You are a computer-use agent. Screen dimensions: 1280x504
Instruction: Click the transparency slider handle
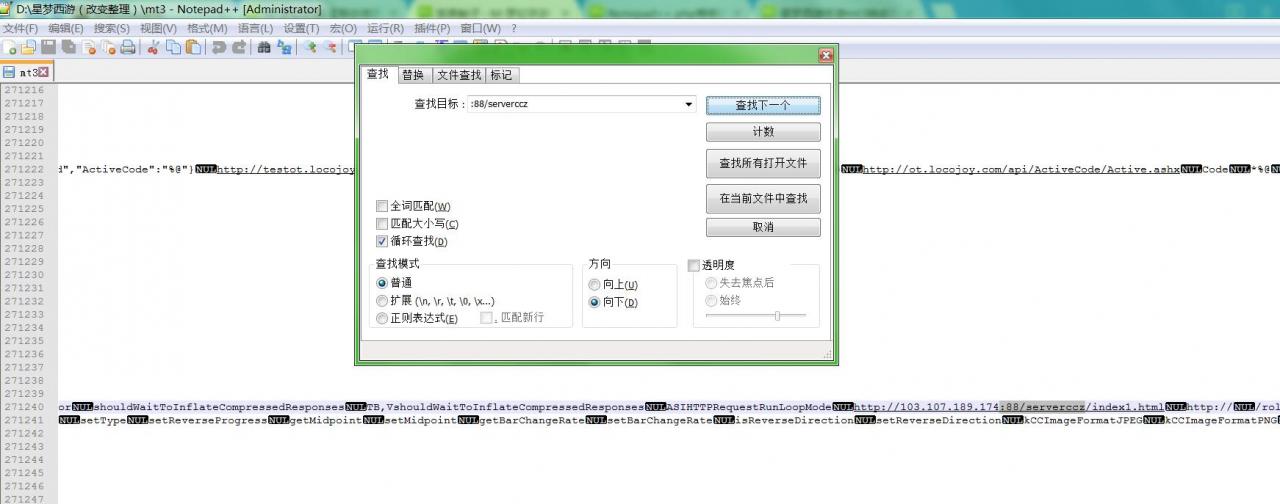777,316
